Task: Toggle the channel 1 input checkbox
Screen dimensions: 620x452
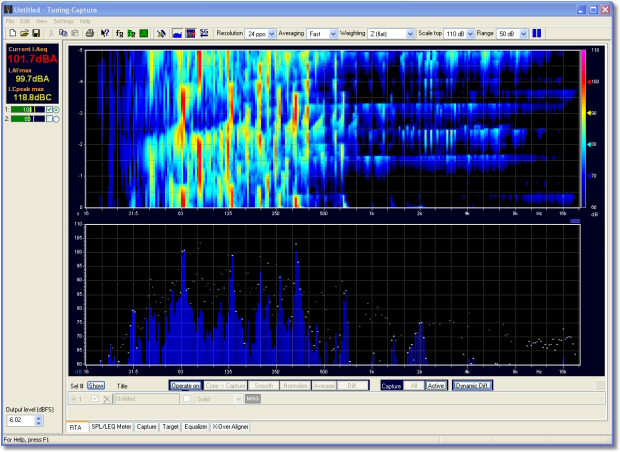Action: pyautogui.click(x=49, y=110)
